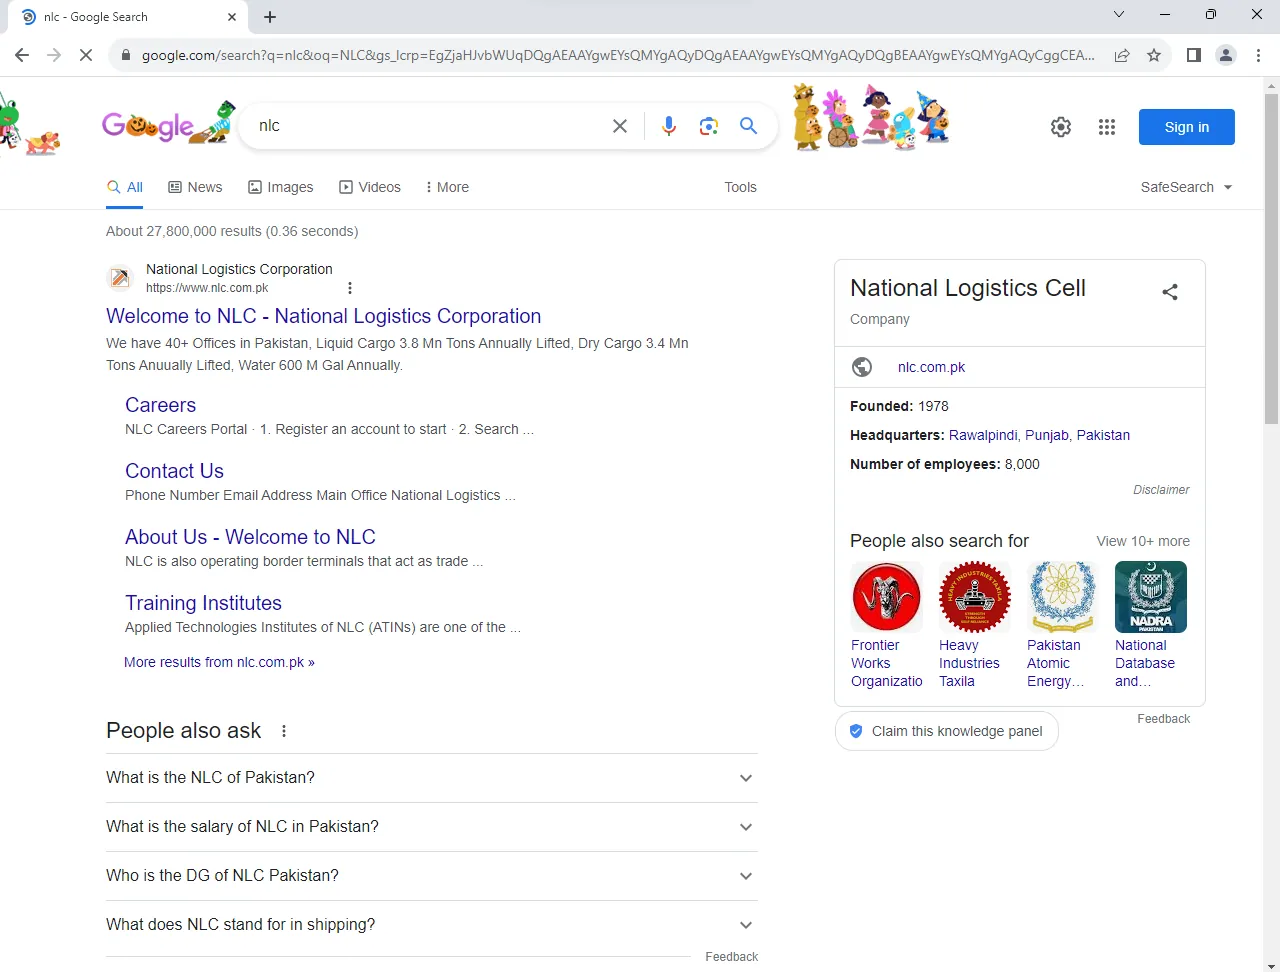
Task: Open nlc.com.pk link in knowledge panel
Action: [931, 367]
